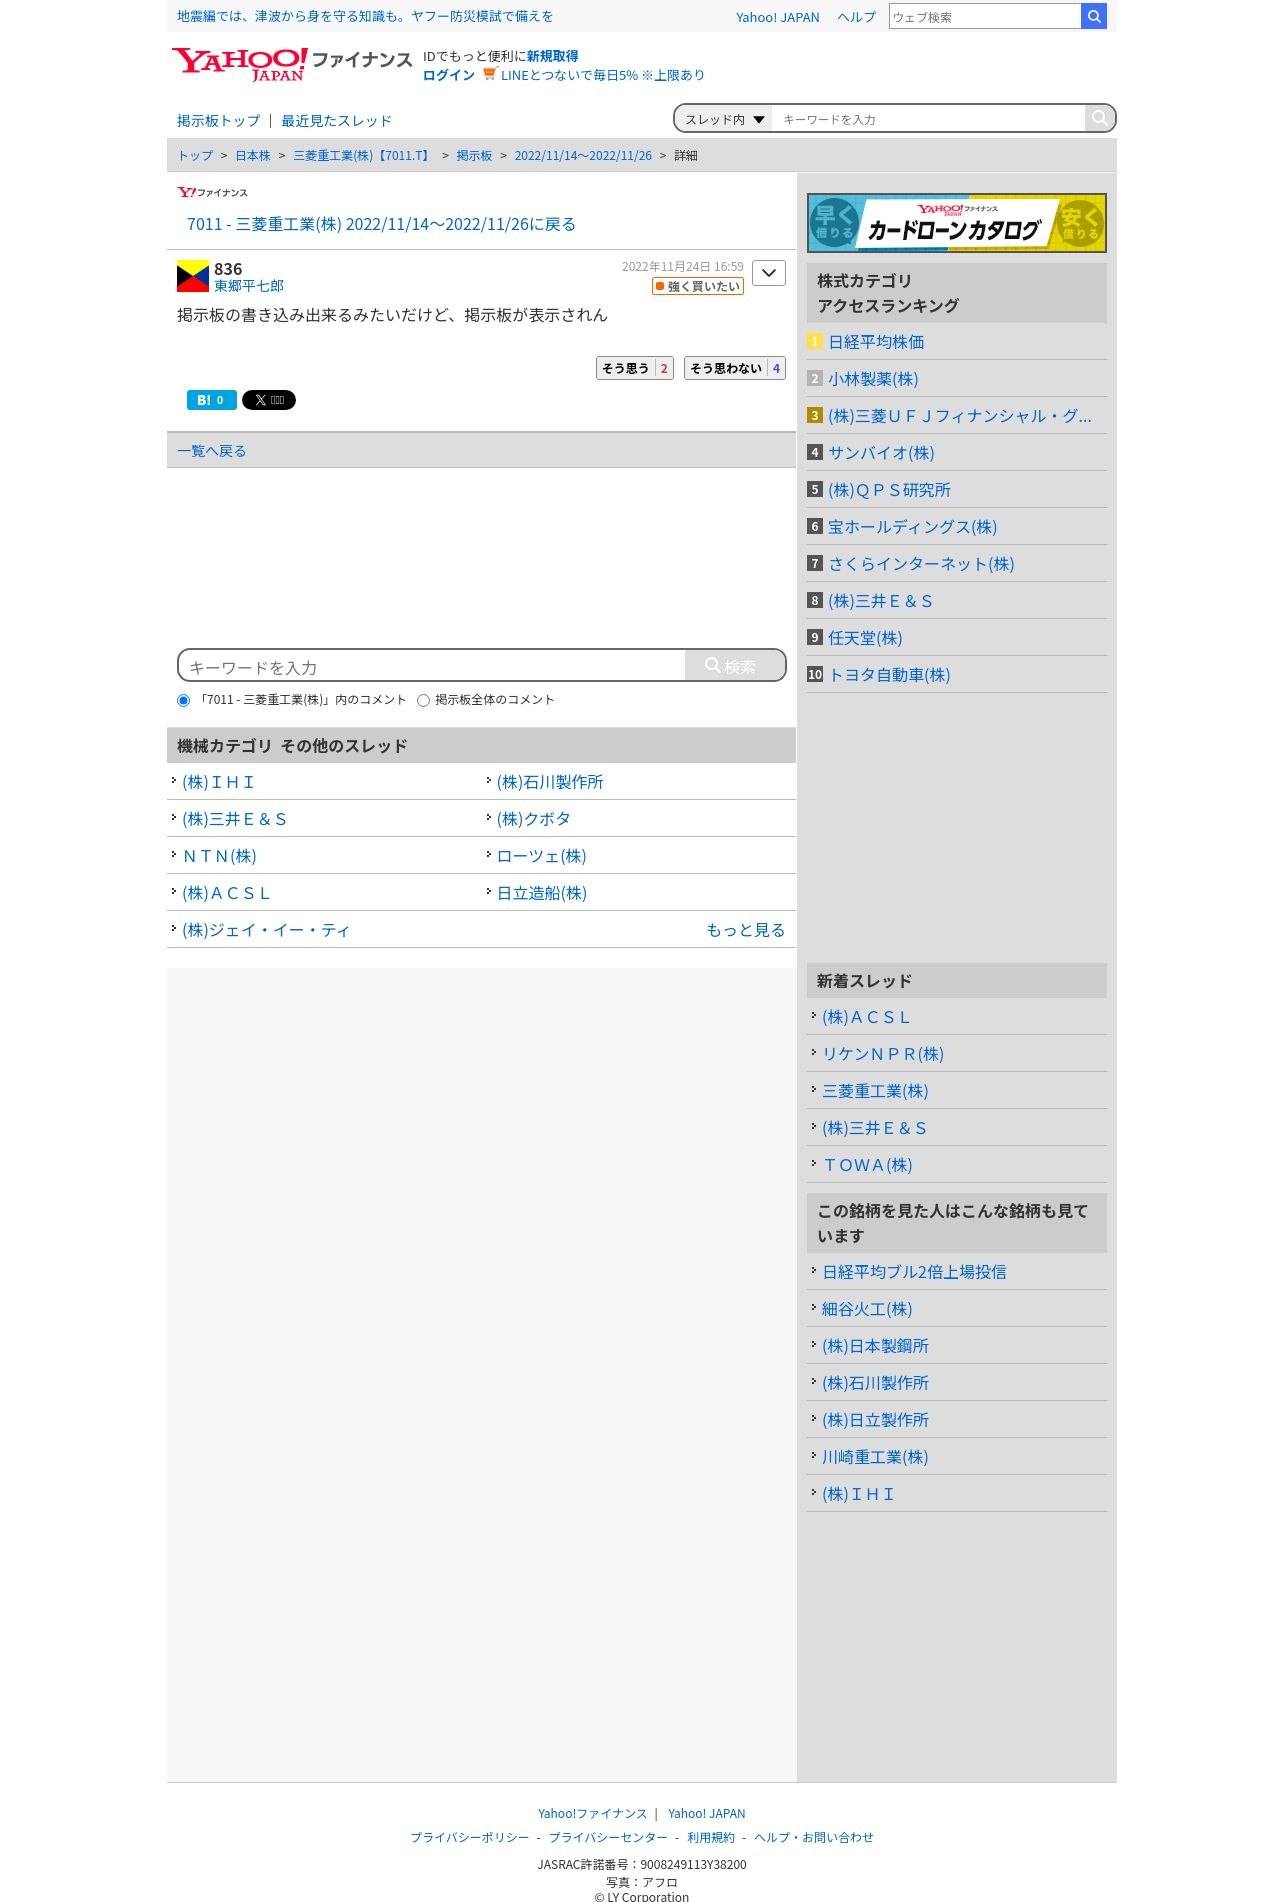Open the プライバシーセンター footer link
1284x1902 pixels.
pyautogui.click(x=608, y=1837)
